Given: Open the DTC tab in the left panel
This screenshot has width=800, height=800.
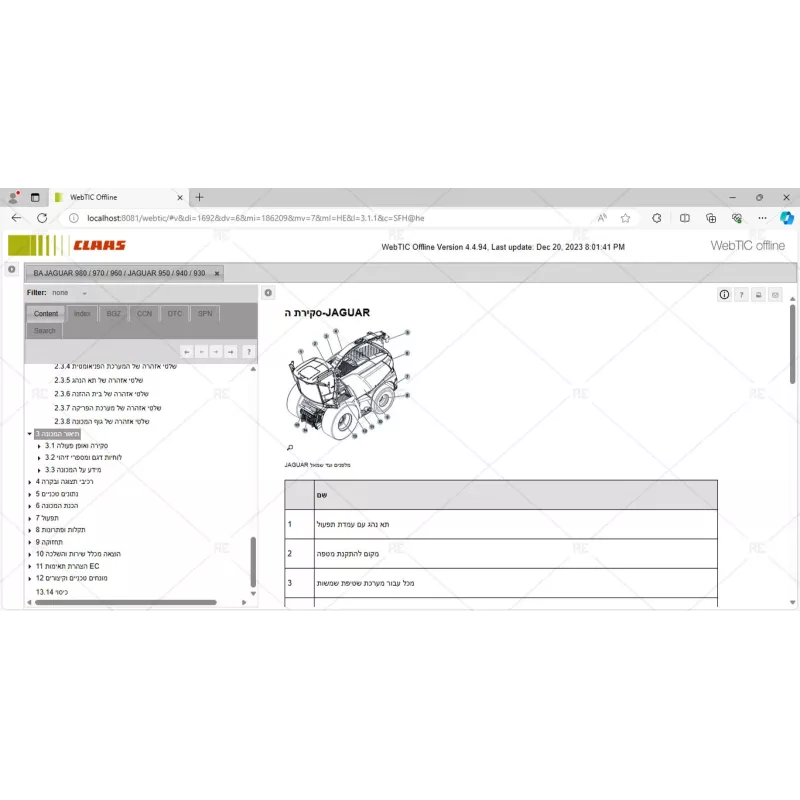Looking at the screenshot, I should (174, 313).
